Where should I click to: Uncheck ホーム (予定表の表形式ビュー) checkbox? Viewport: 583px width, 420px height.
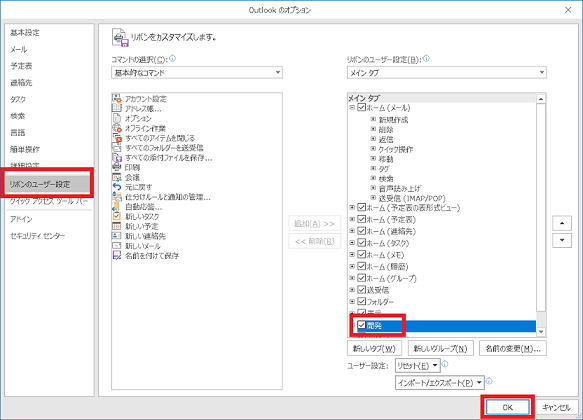pos(361,207)
